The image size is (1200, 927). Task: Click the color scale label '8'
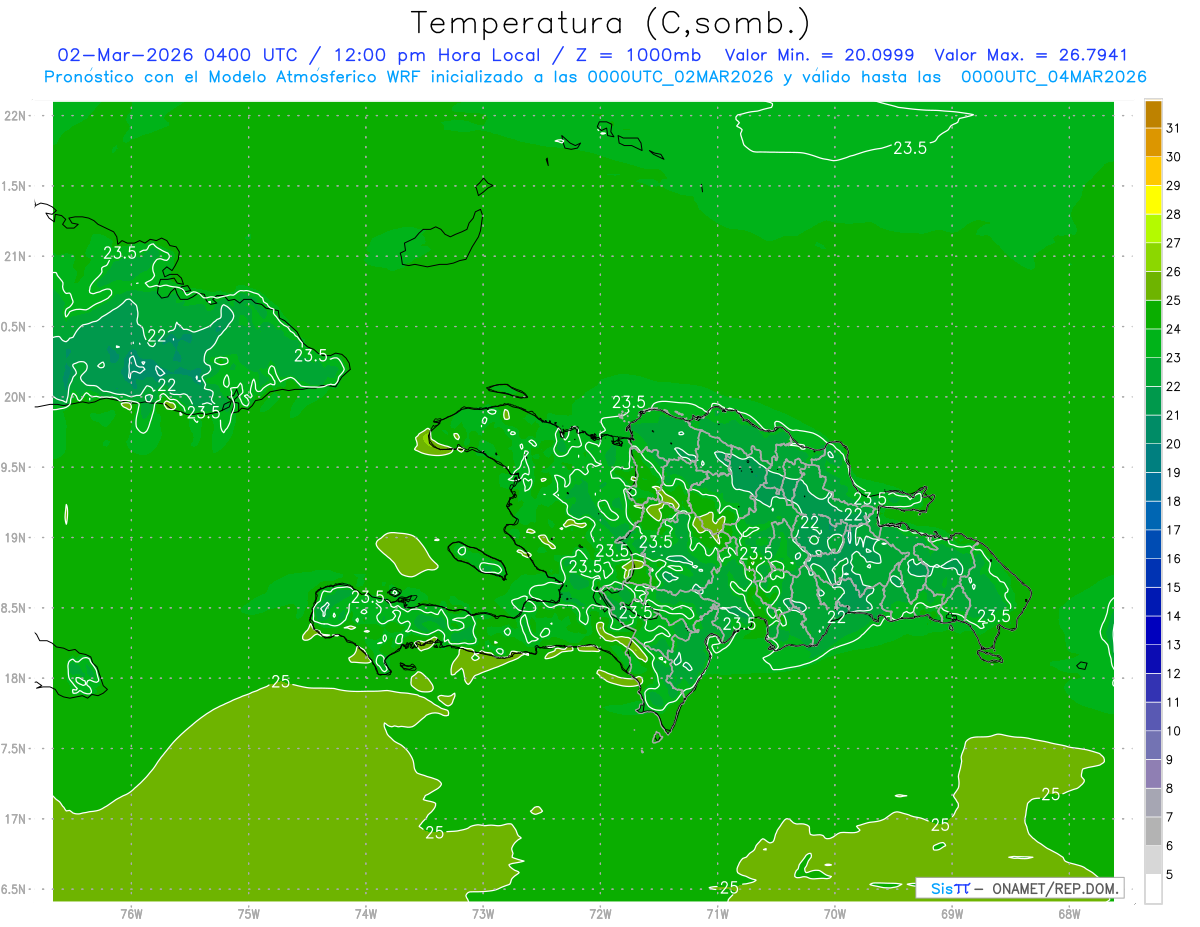(x=1170, y=788)
